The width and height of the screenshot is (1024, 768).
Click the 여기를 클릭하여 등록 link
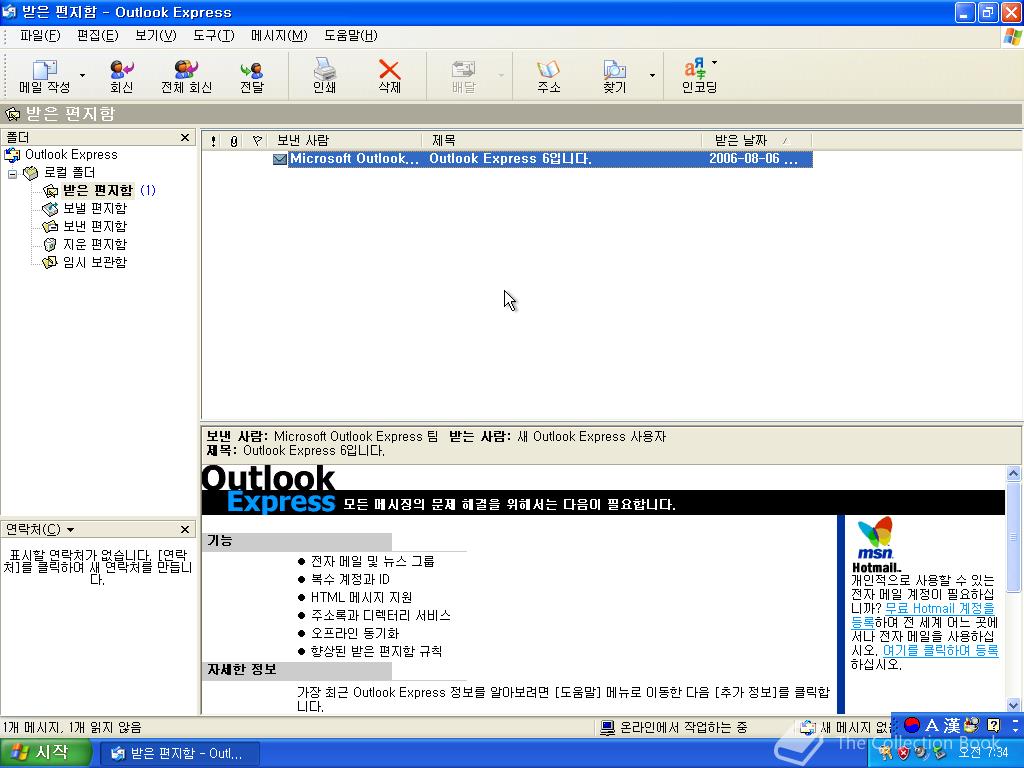[x=940, y=650]
